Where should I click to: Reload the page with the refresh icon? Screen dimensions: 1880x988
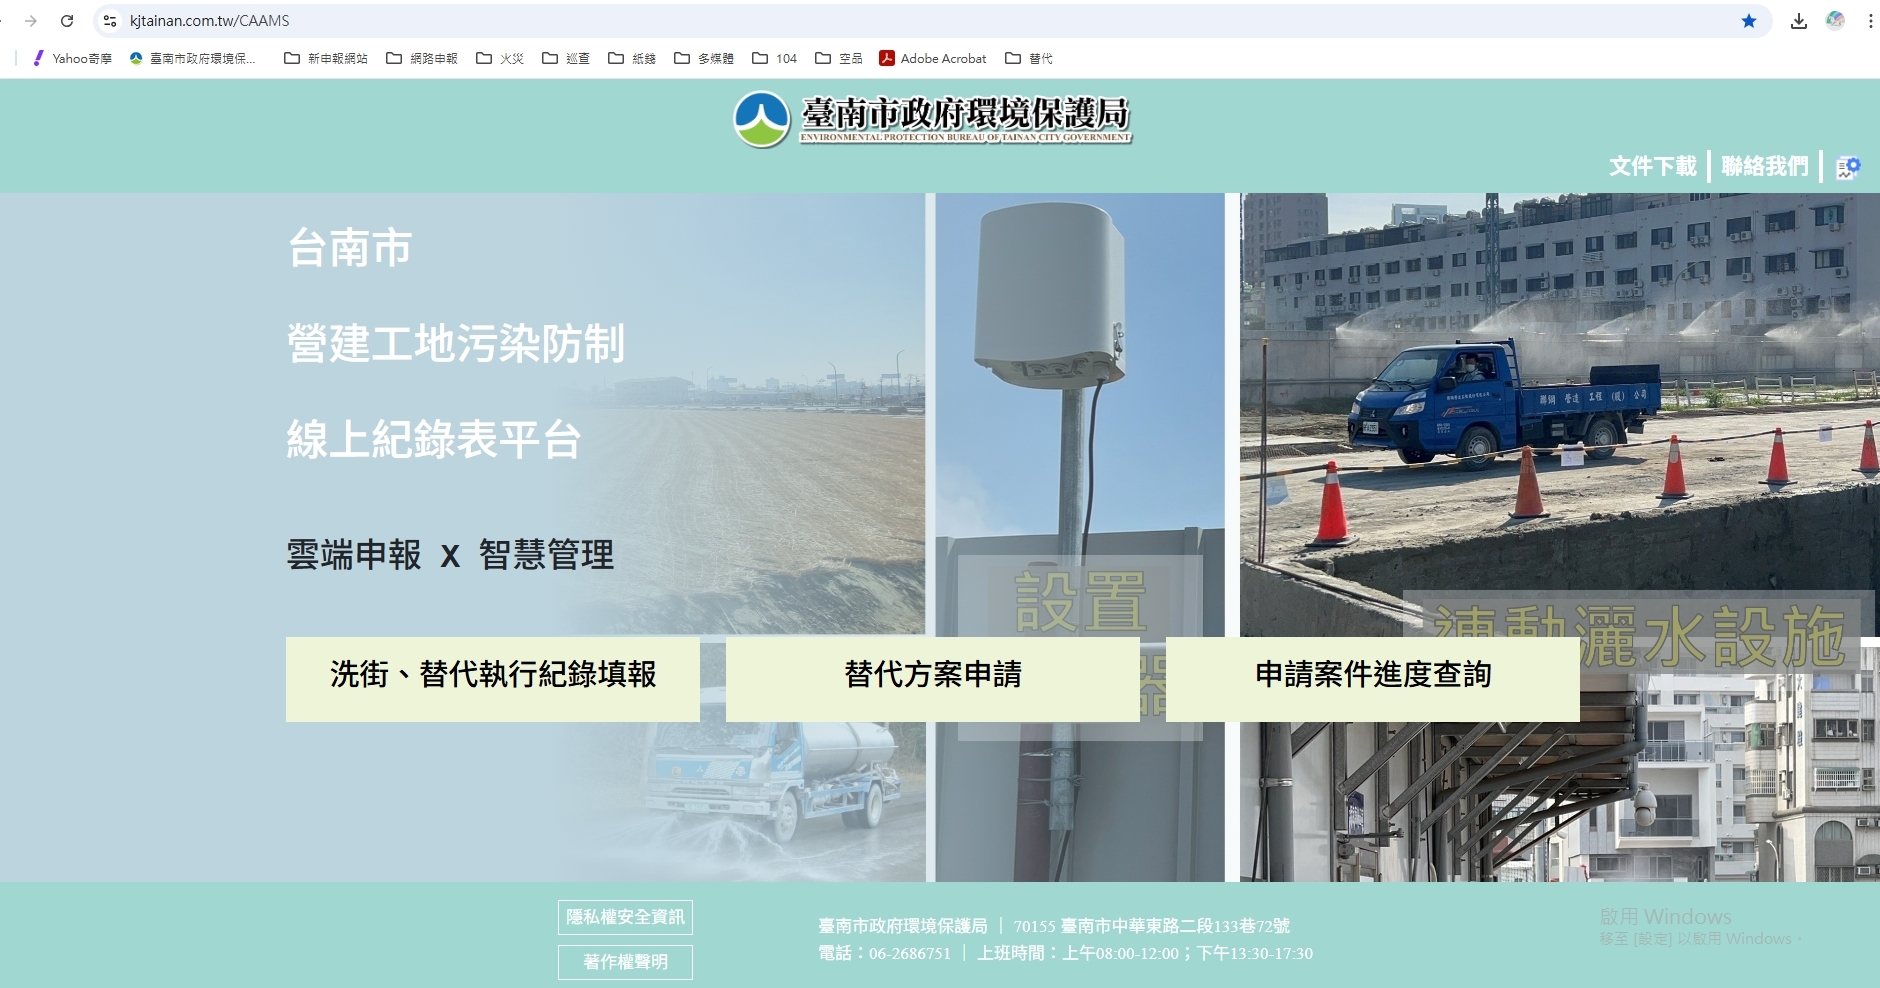click(x=67, y=21)
